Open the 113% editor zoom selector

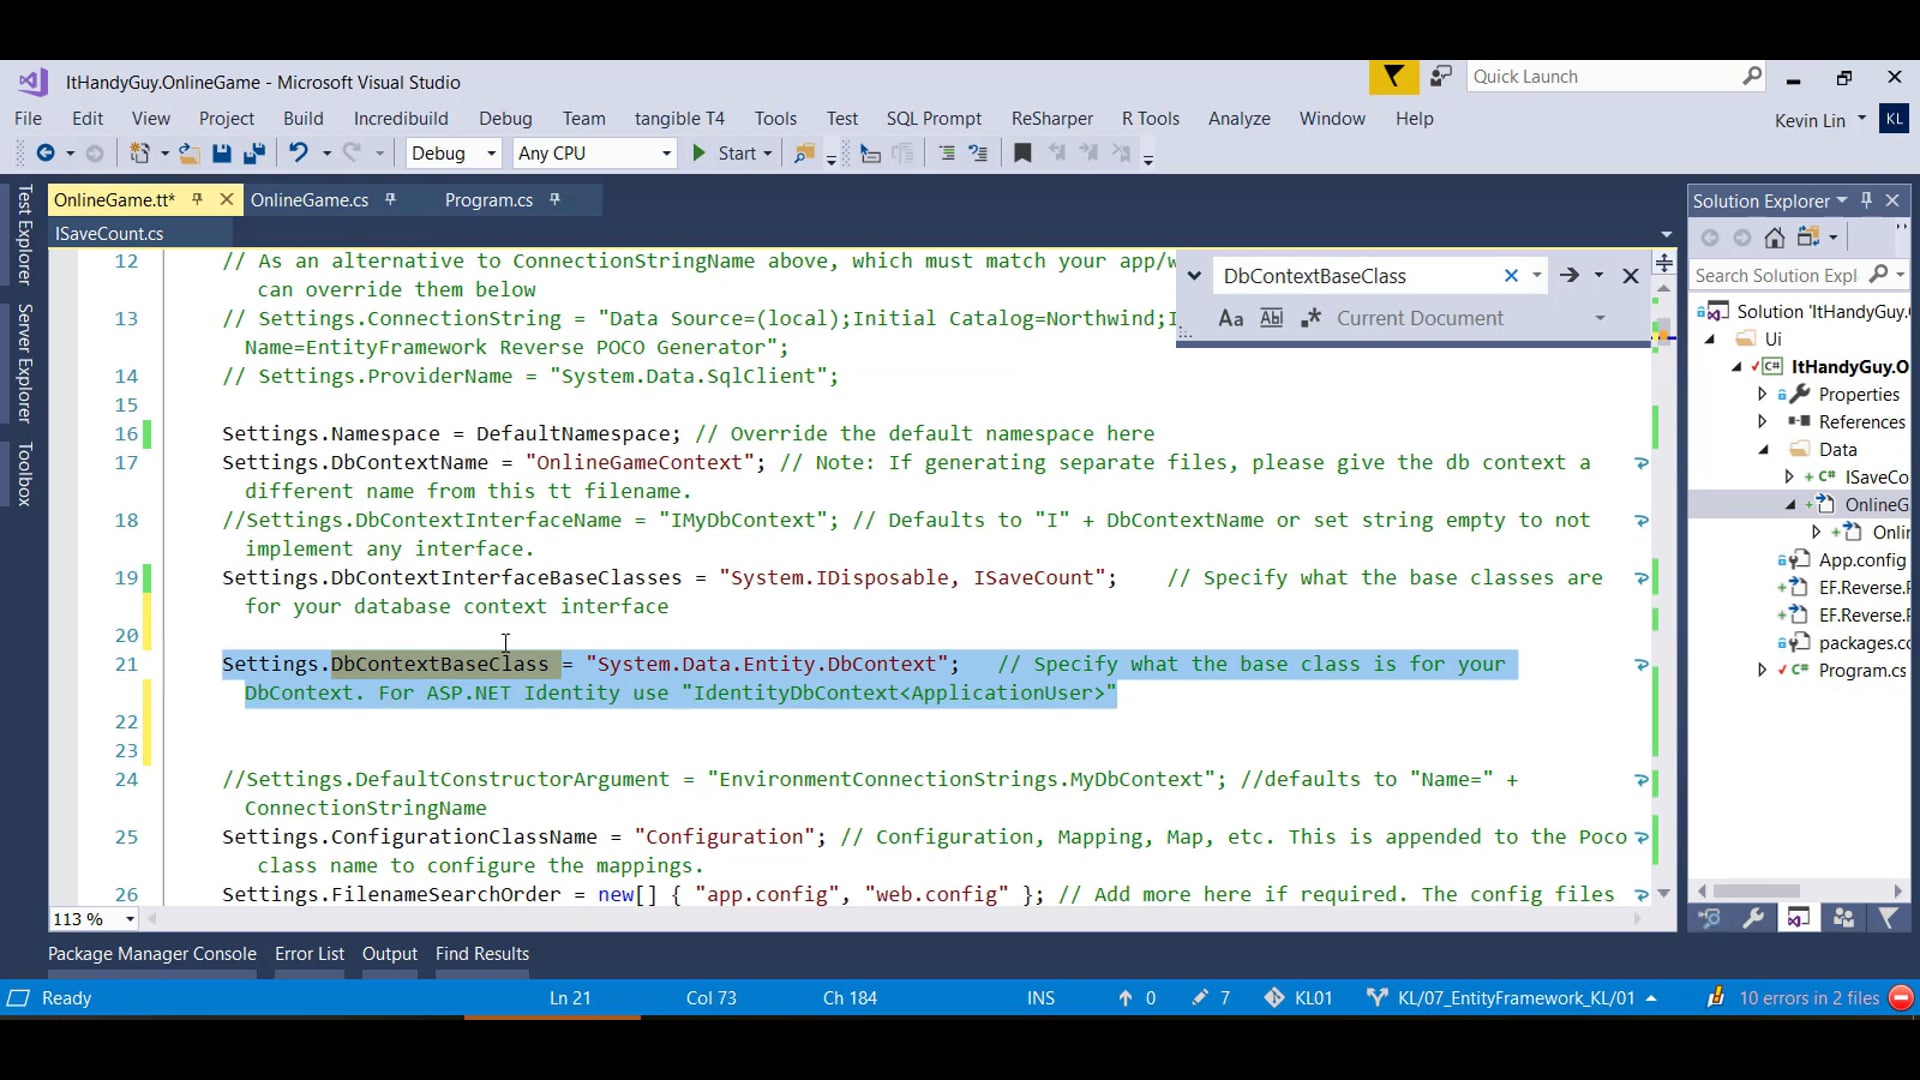(90, 918)
